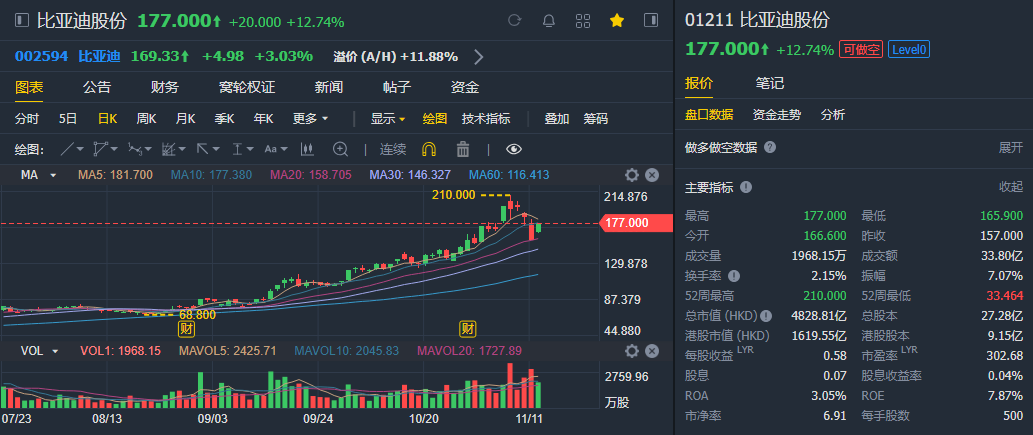Select 盘口数据 sub-tab
The height and width of the screenshot is (435, 1033).
click(x=709, y=115)
